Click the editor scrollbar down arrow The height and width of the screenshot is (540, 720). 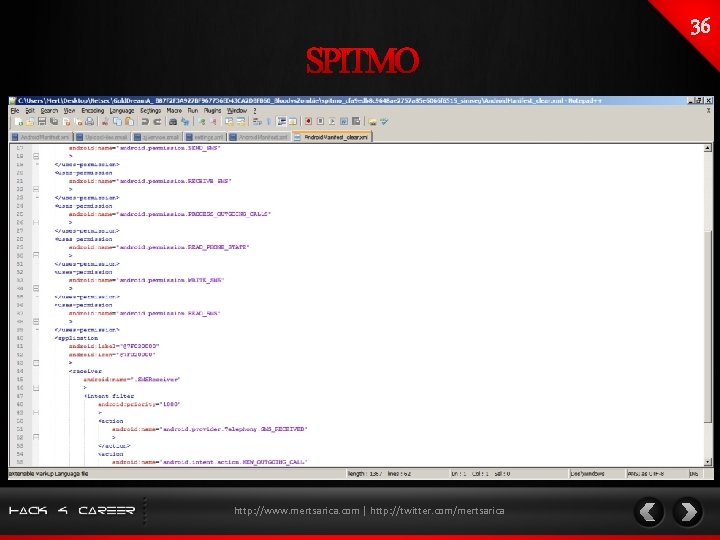pos(708,462)
